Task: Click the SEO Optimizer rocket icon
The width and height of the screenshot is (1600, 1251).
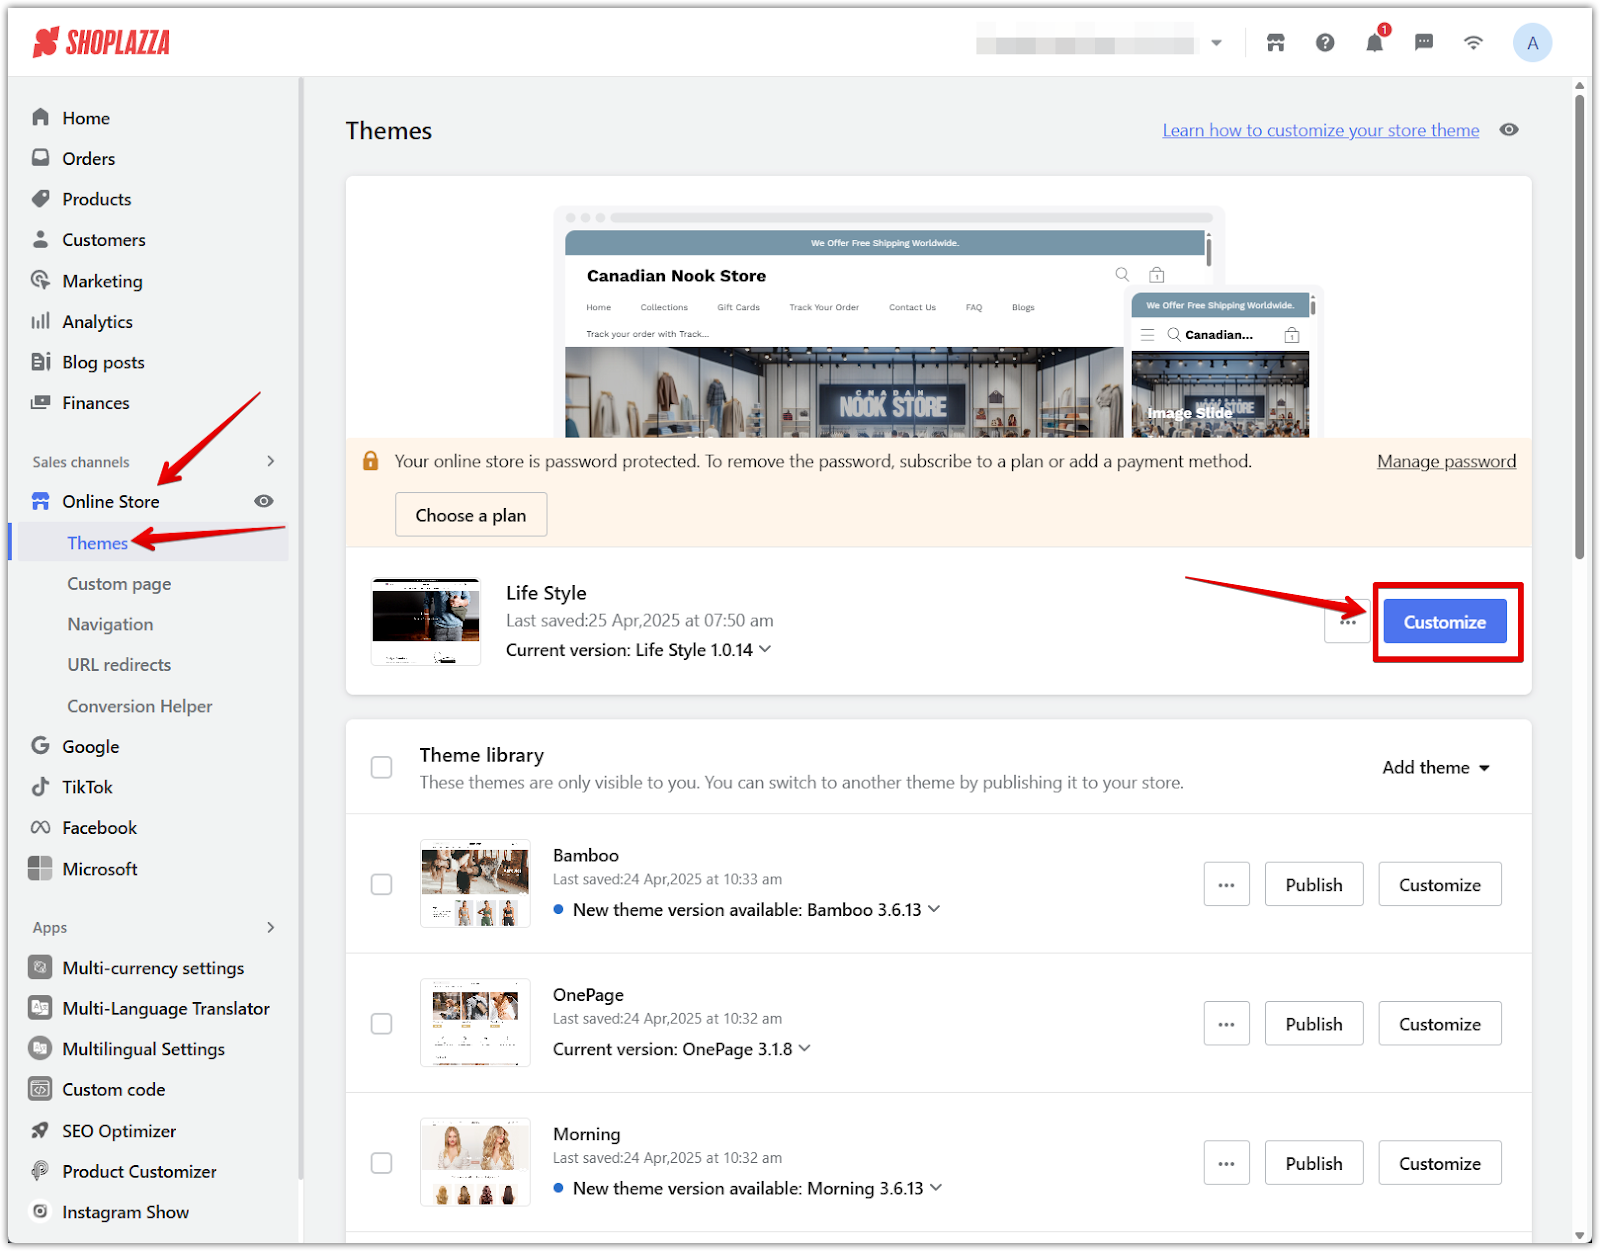Action: coord(40,1130)
